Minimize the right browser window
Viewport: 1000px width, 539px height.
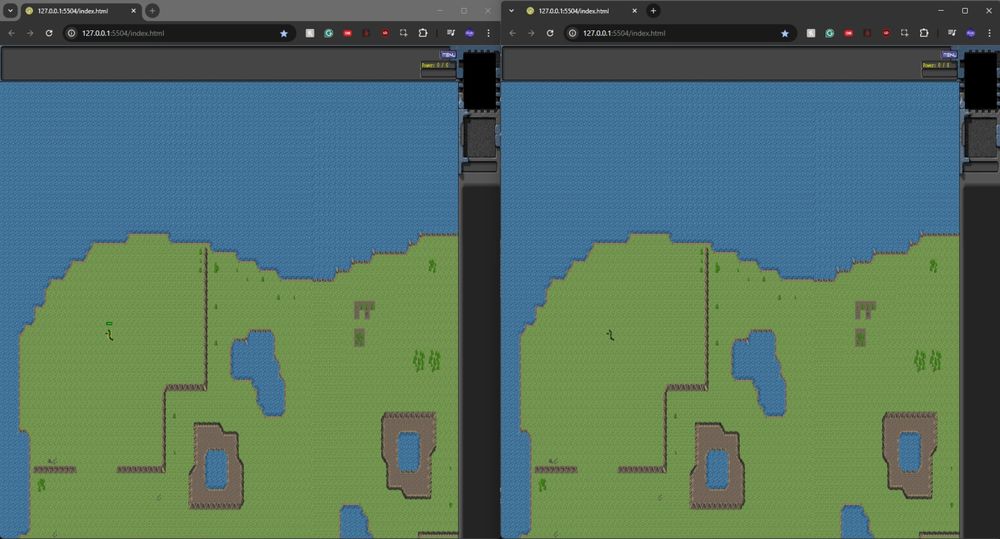click(941, 11)
